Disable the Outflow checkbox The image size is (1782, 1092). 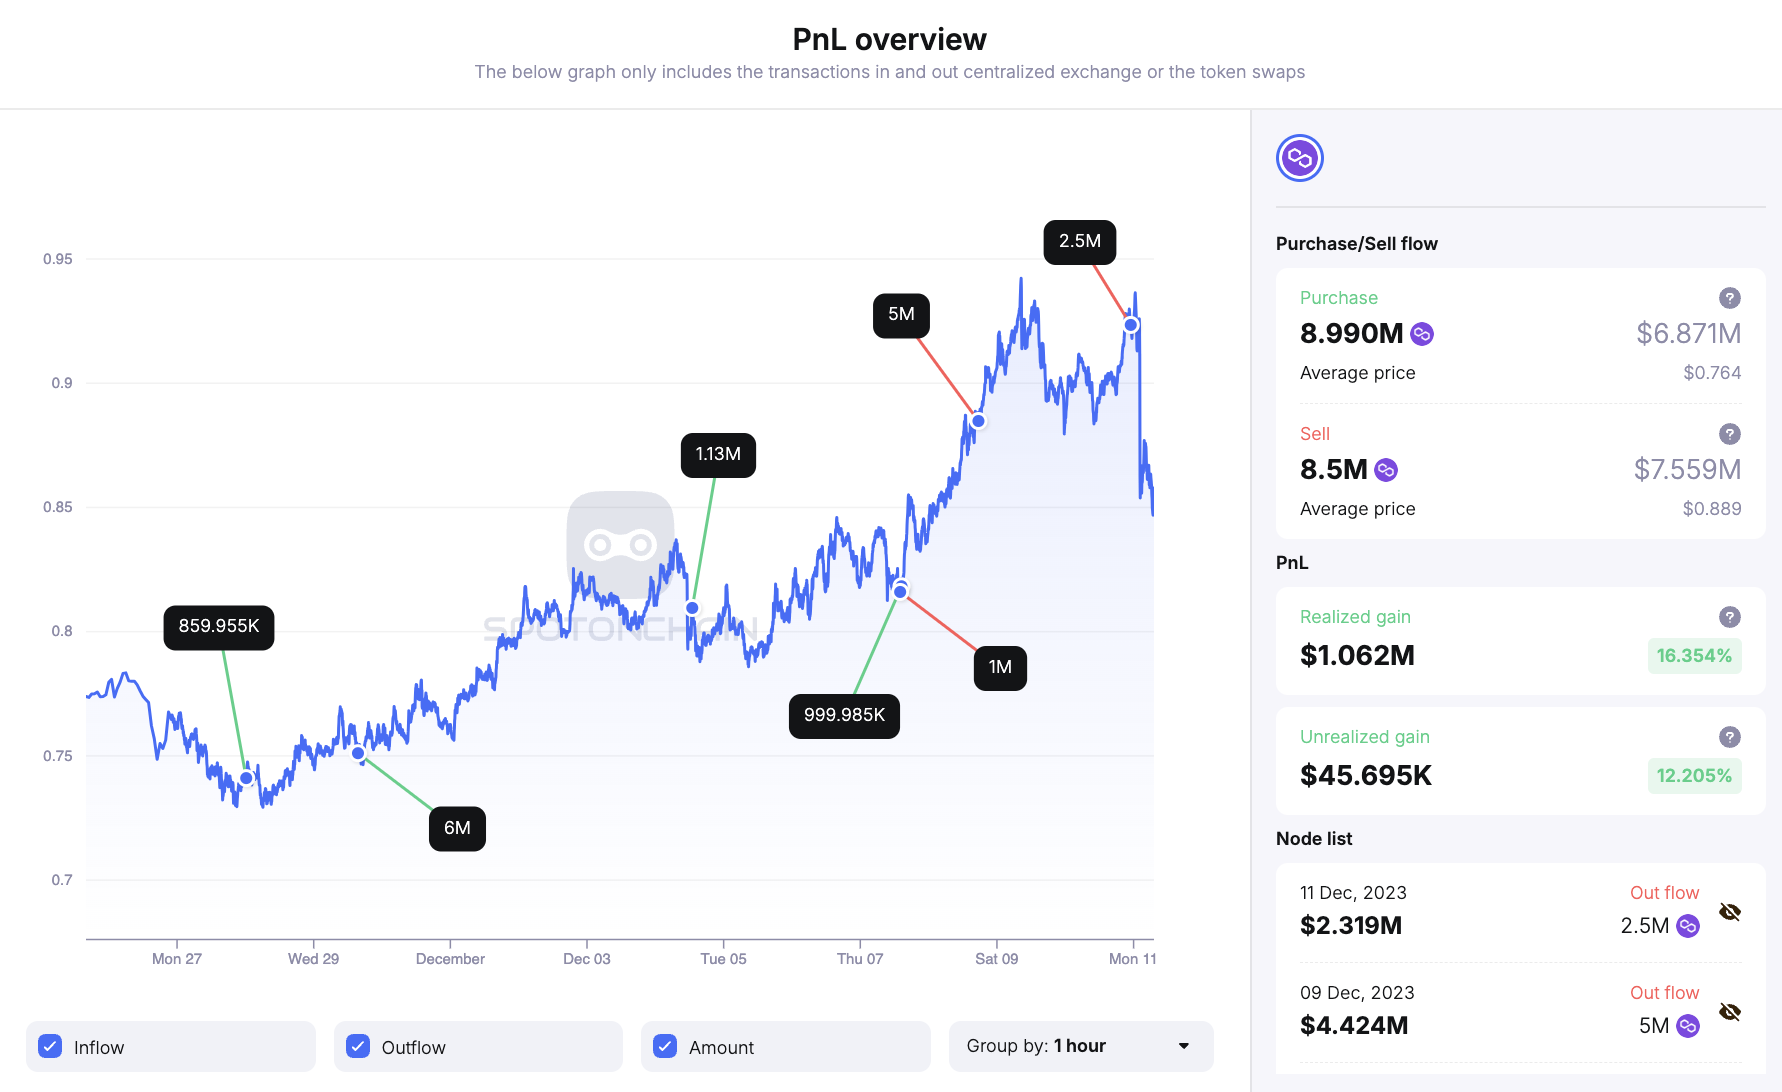pyautogui.click(x=357, y=1046)
